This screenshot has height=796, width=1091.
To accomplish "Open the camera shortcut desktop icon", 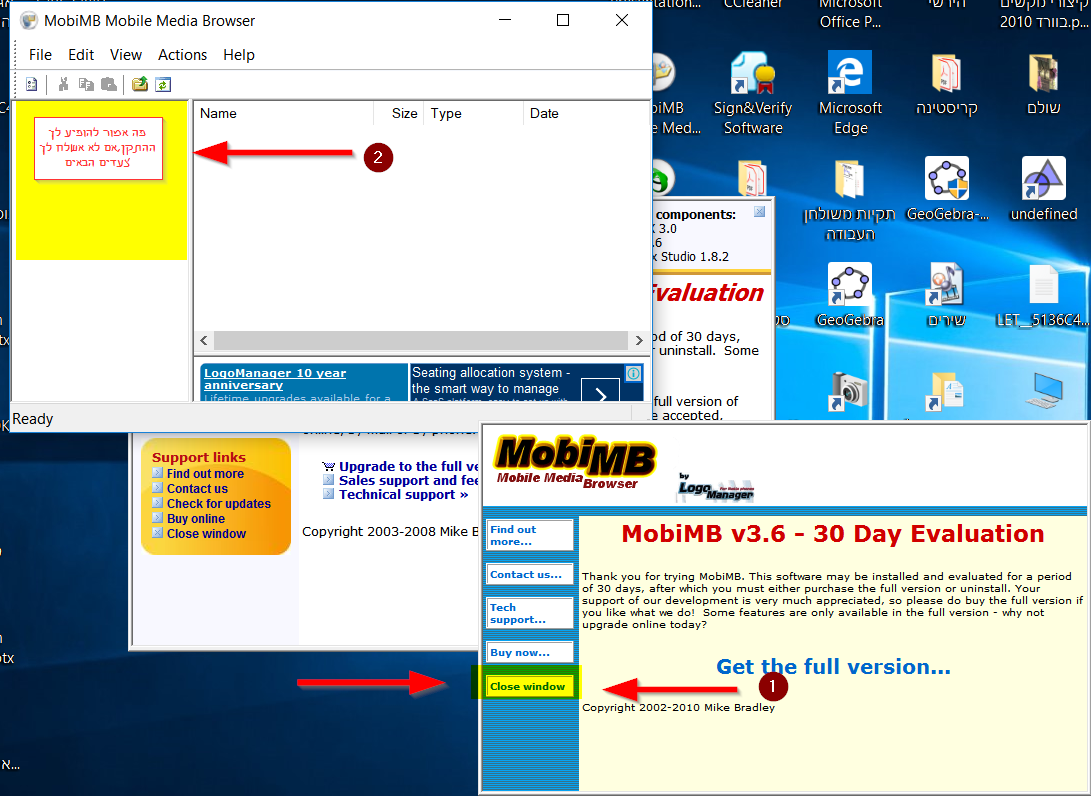I will [x=849, y=392].
